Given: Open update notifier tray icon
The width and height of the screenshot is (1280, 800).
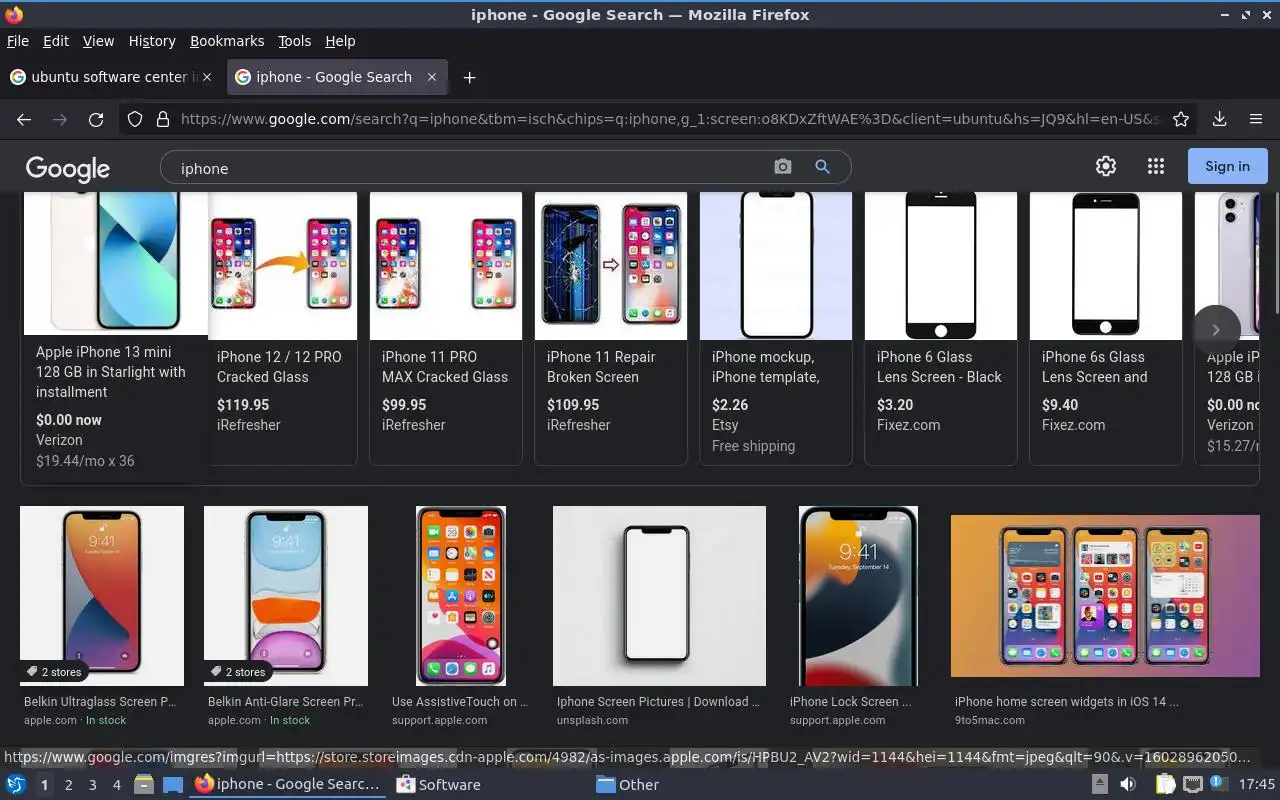Looking at the screenshot, I should (x=1218, y=784).
